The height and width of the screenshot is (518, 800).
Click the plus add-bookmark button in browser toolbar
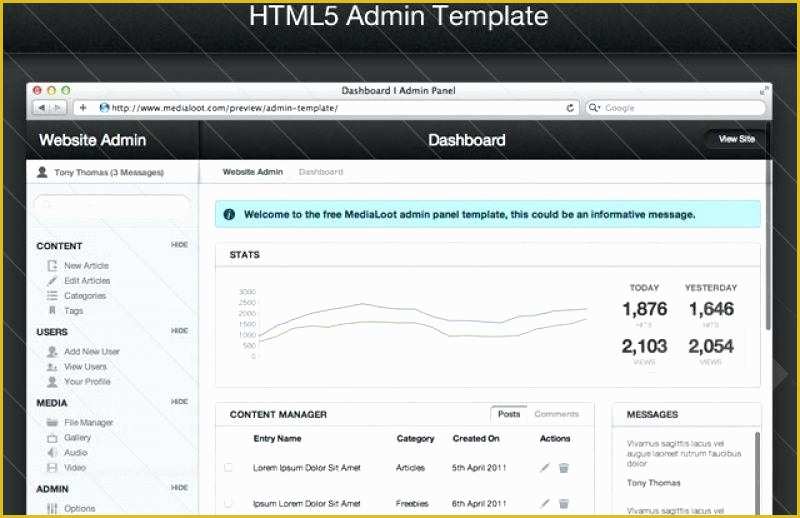[83, 108]
